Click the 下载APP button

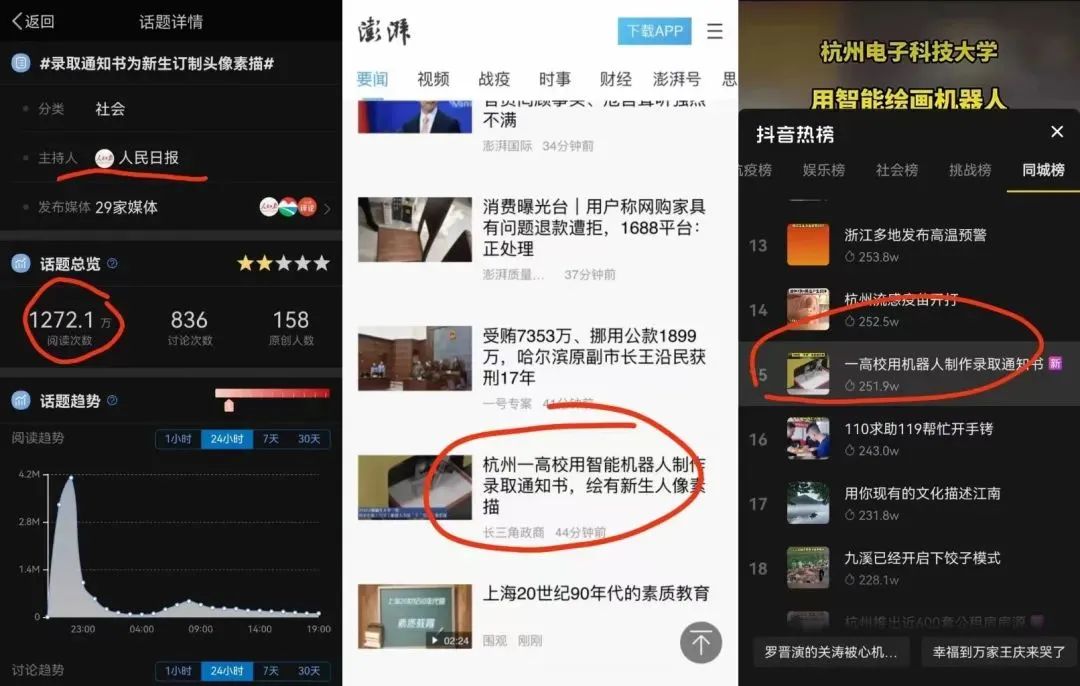tap(654, 31)
